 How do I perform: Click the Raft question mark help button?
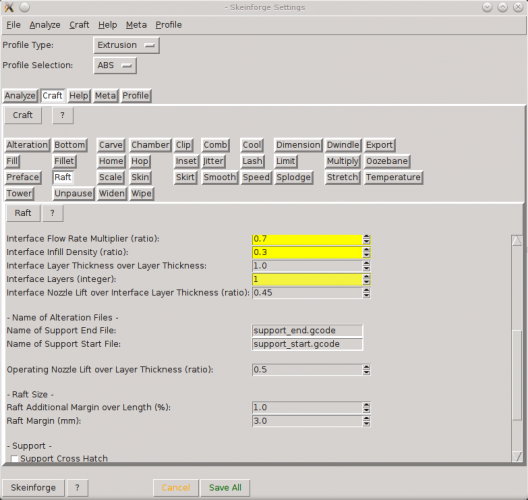click(52, 213)
